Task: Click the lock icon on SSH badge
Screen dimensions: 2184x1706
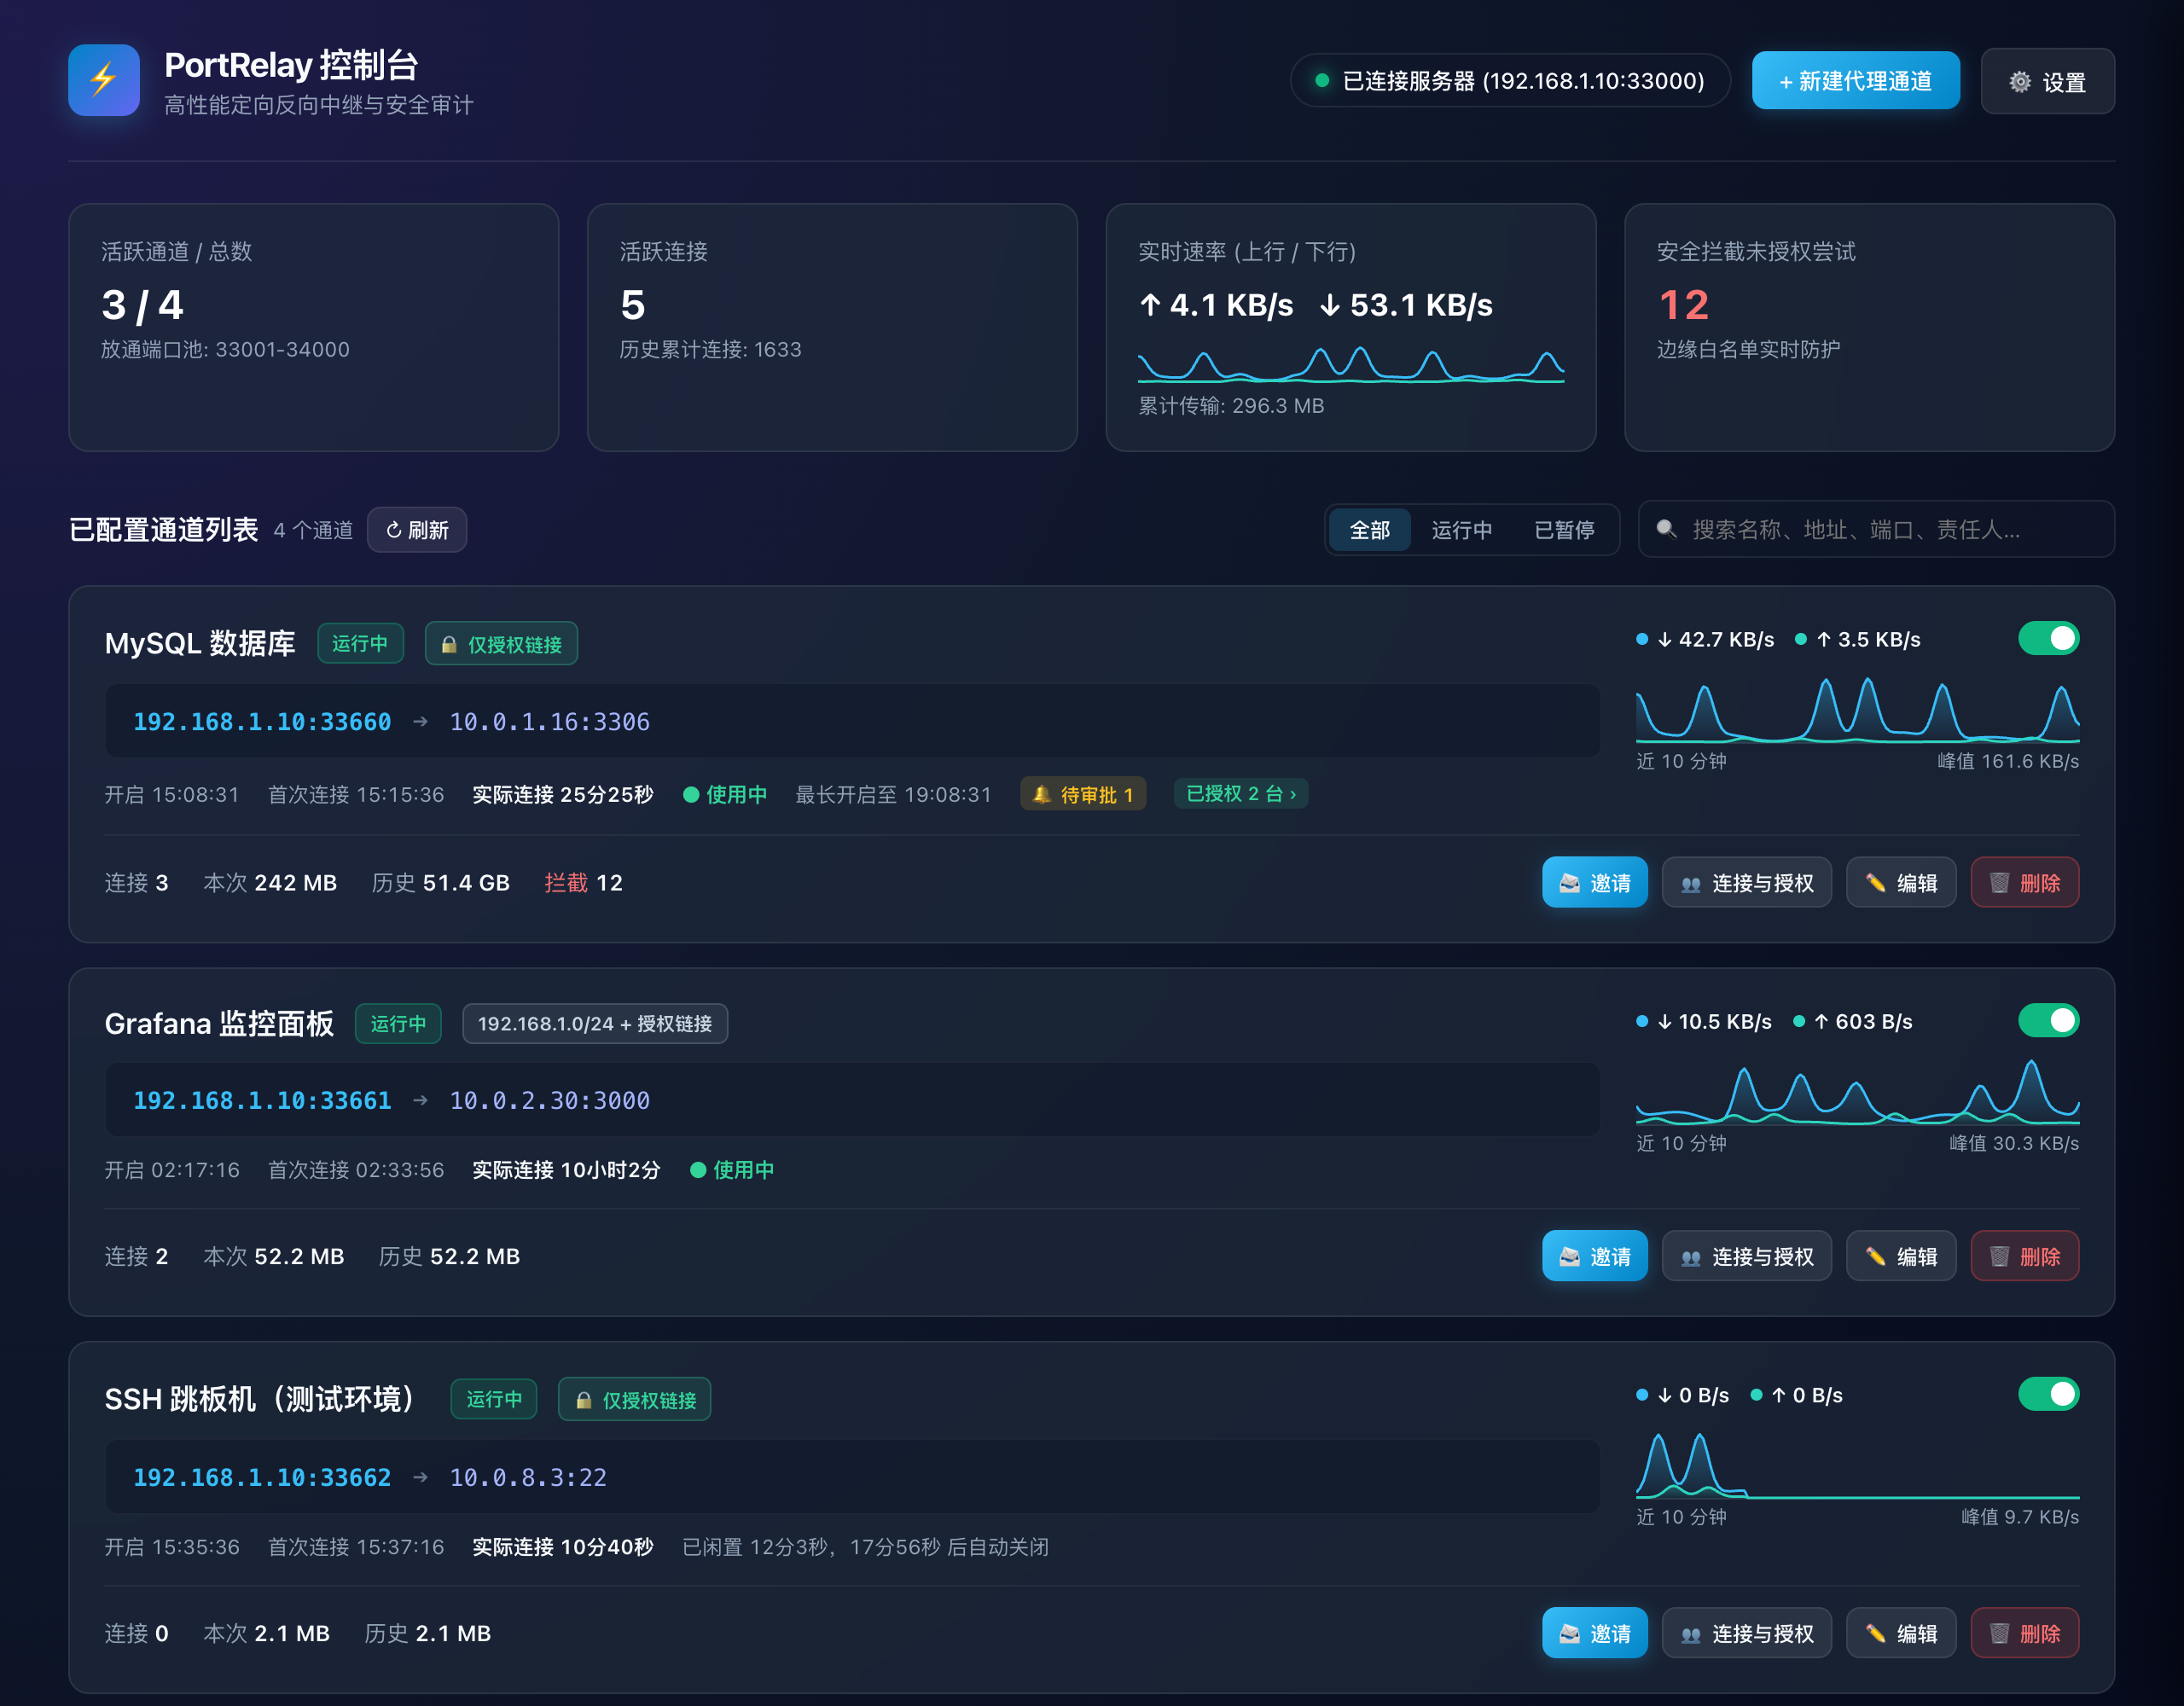Action: tap(583, 1401)
